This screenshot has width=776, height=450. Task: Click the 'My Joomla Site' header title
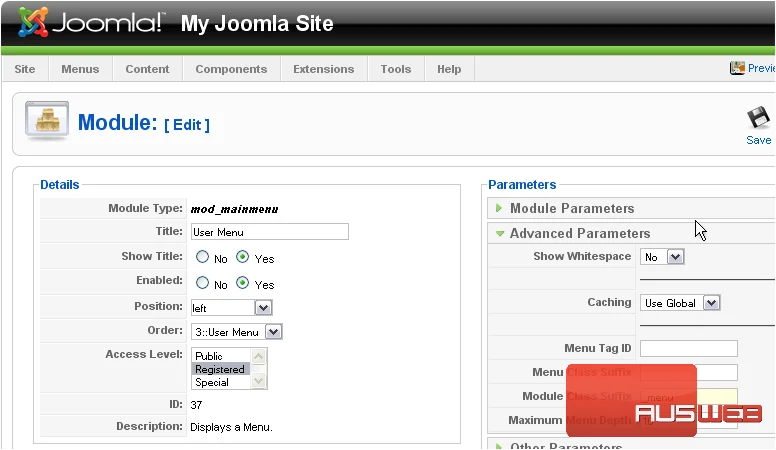point(257,23)
